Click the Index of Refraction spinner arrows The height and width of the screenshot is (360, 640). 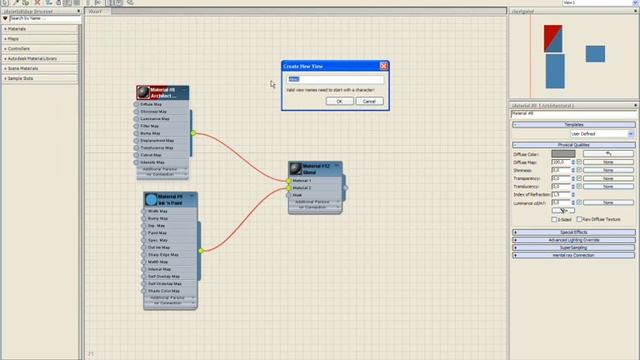(x=573, y=195)
